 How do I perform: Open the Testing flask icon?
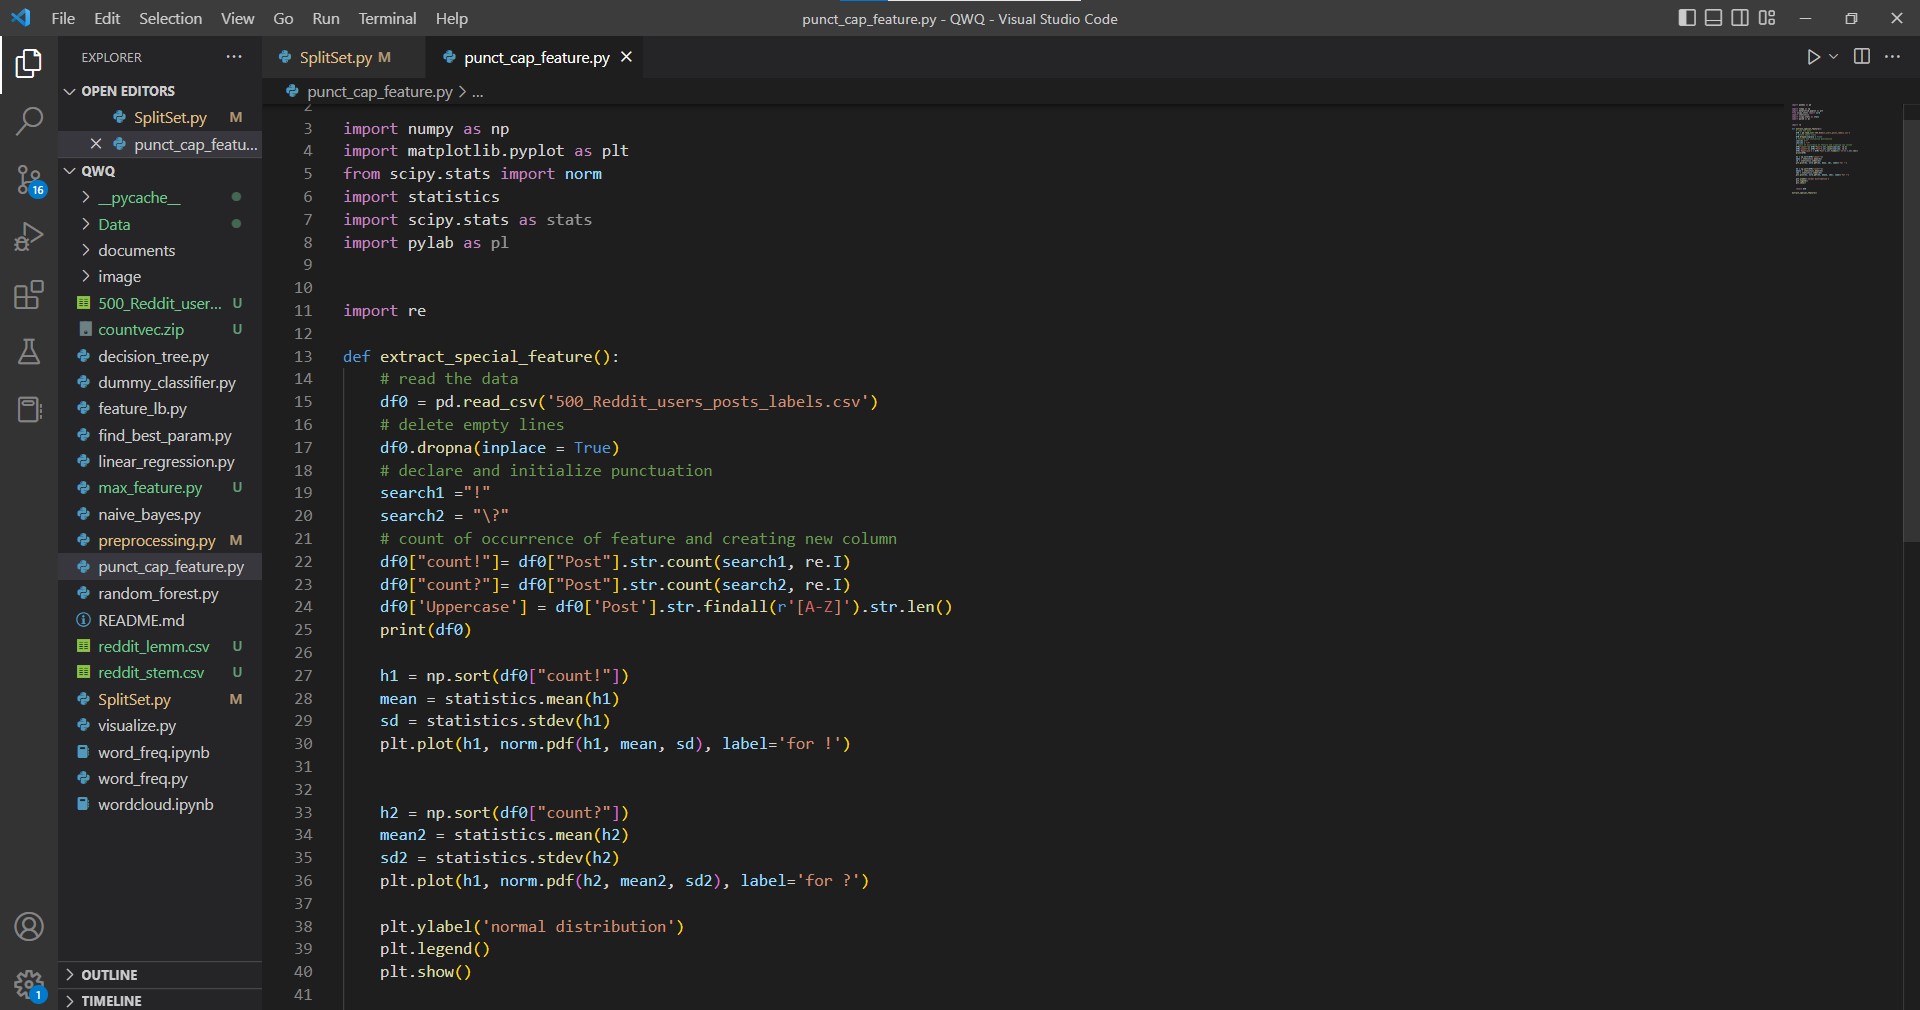click(x=29, y=351)
